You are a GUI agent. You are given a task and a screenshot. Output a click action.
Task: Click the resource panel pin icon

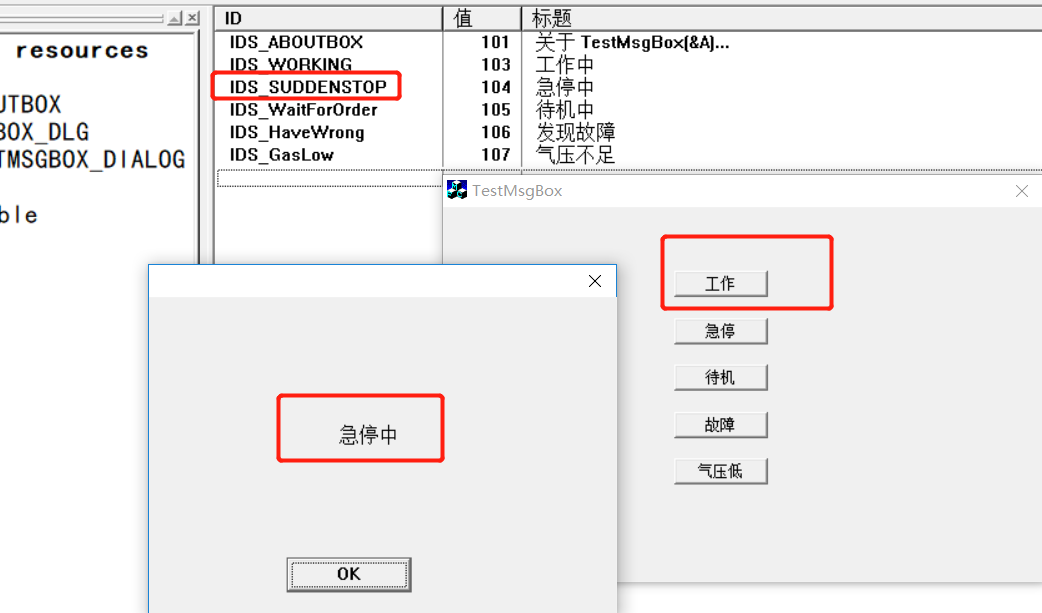tap(175, 18)
